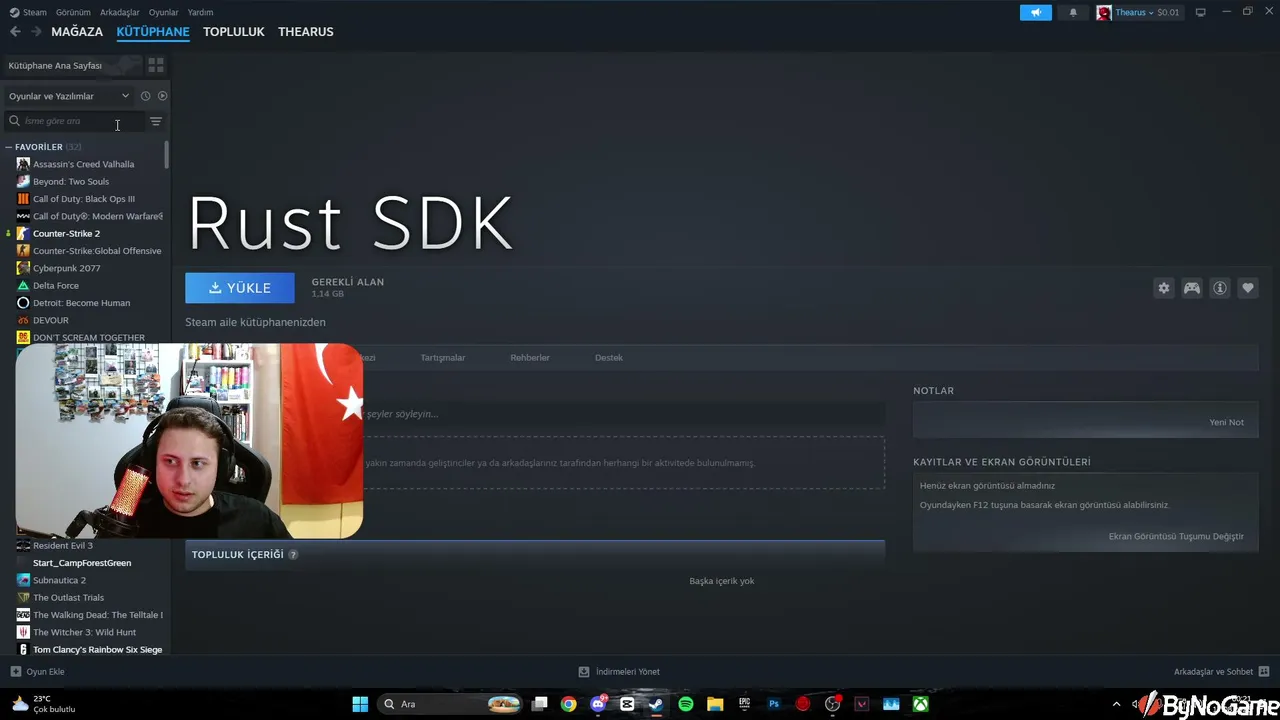Go back with the left arrow

tap(15, 32)
